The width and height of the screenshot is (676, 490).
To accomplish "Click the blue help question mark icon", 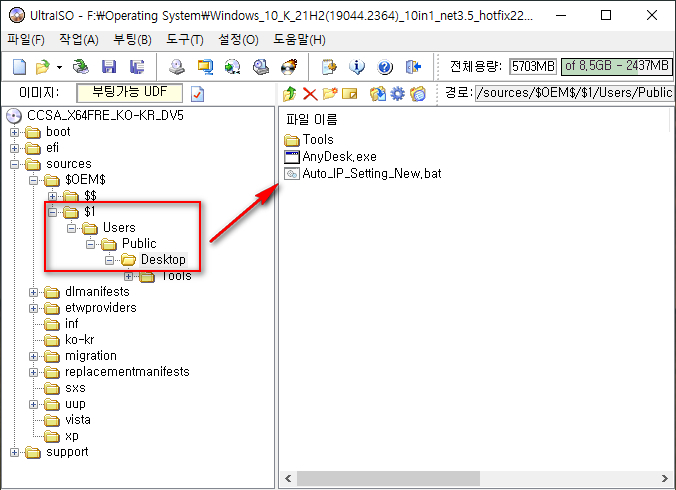I will point(385,67).
